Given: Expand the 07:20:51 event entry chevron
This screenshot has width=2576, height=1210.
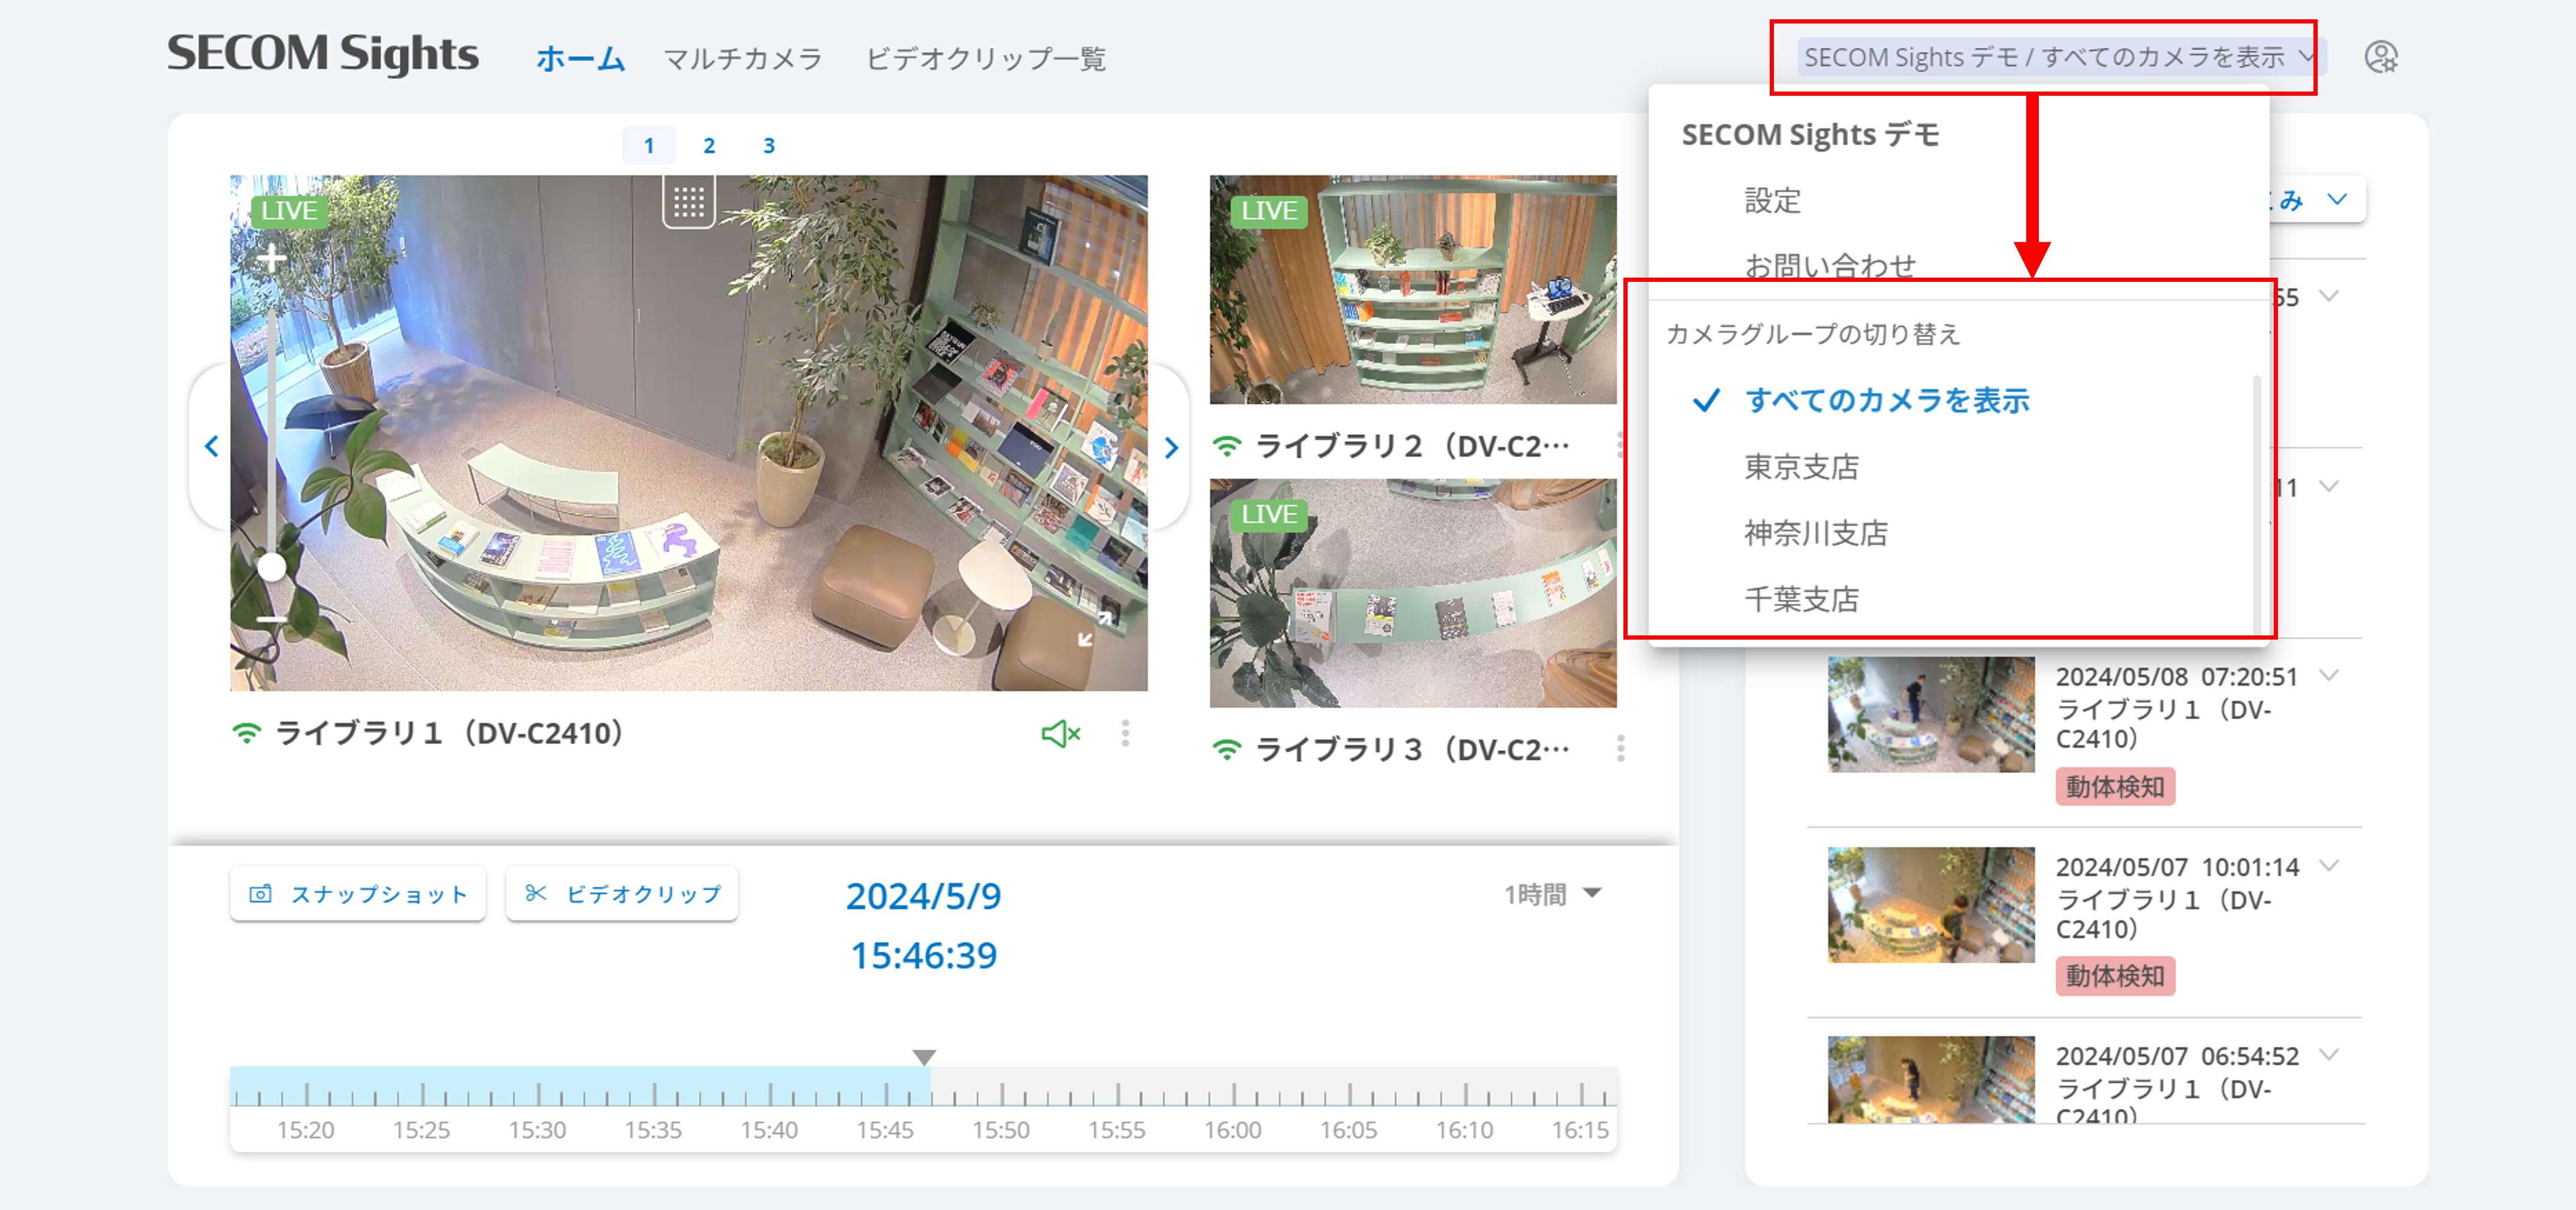Looking at the screenshot, I should 2329,675.
